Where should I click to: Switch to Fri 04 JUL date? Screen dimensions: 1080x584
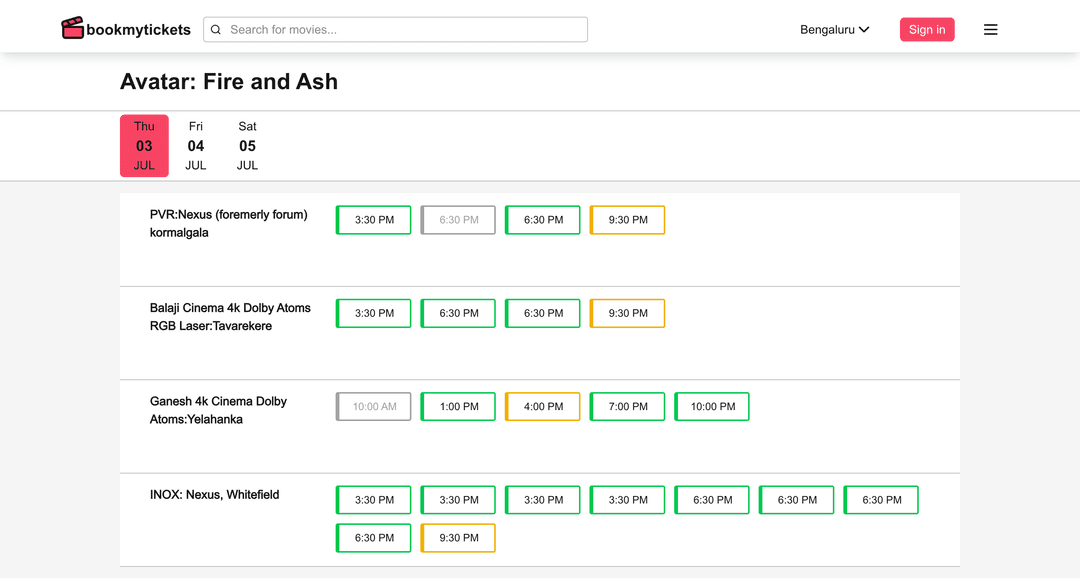[x=196, y=146]
